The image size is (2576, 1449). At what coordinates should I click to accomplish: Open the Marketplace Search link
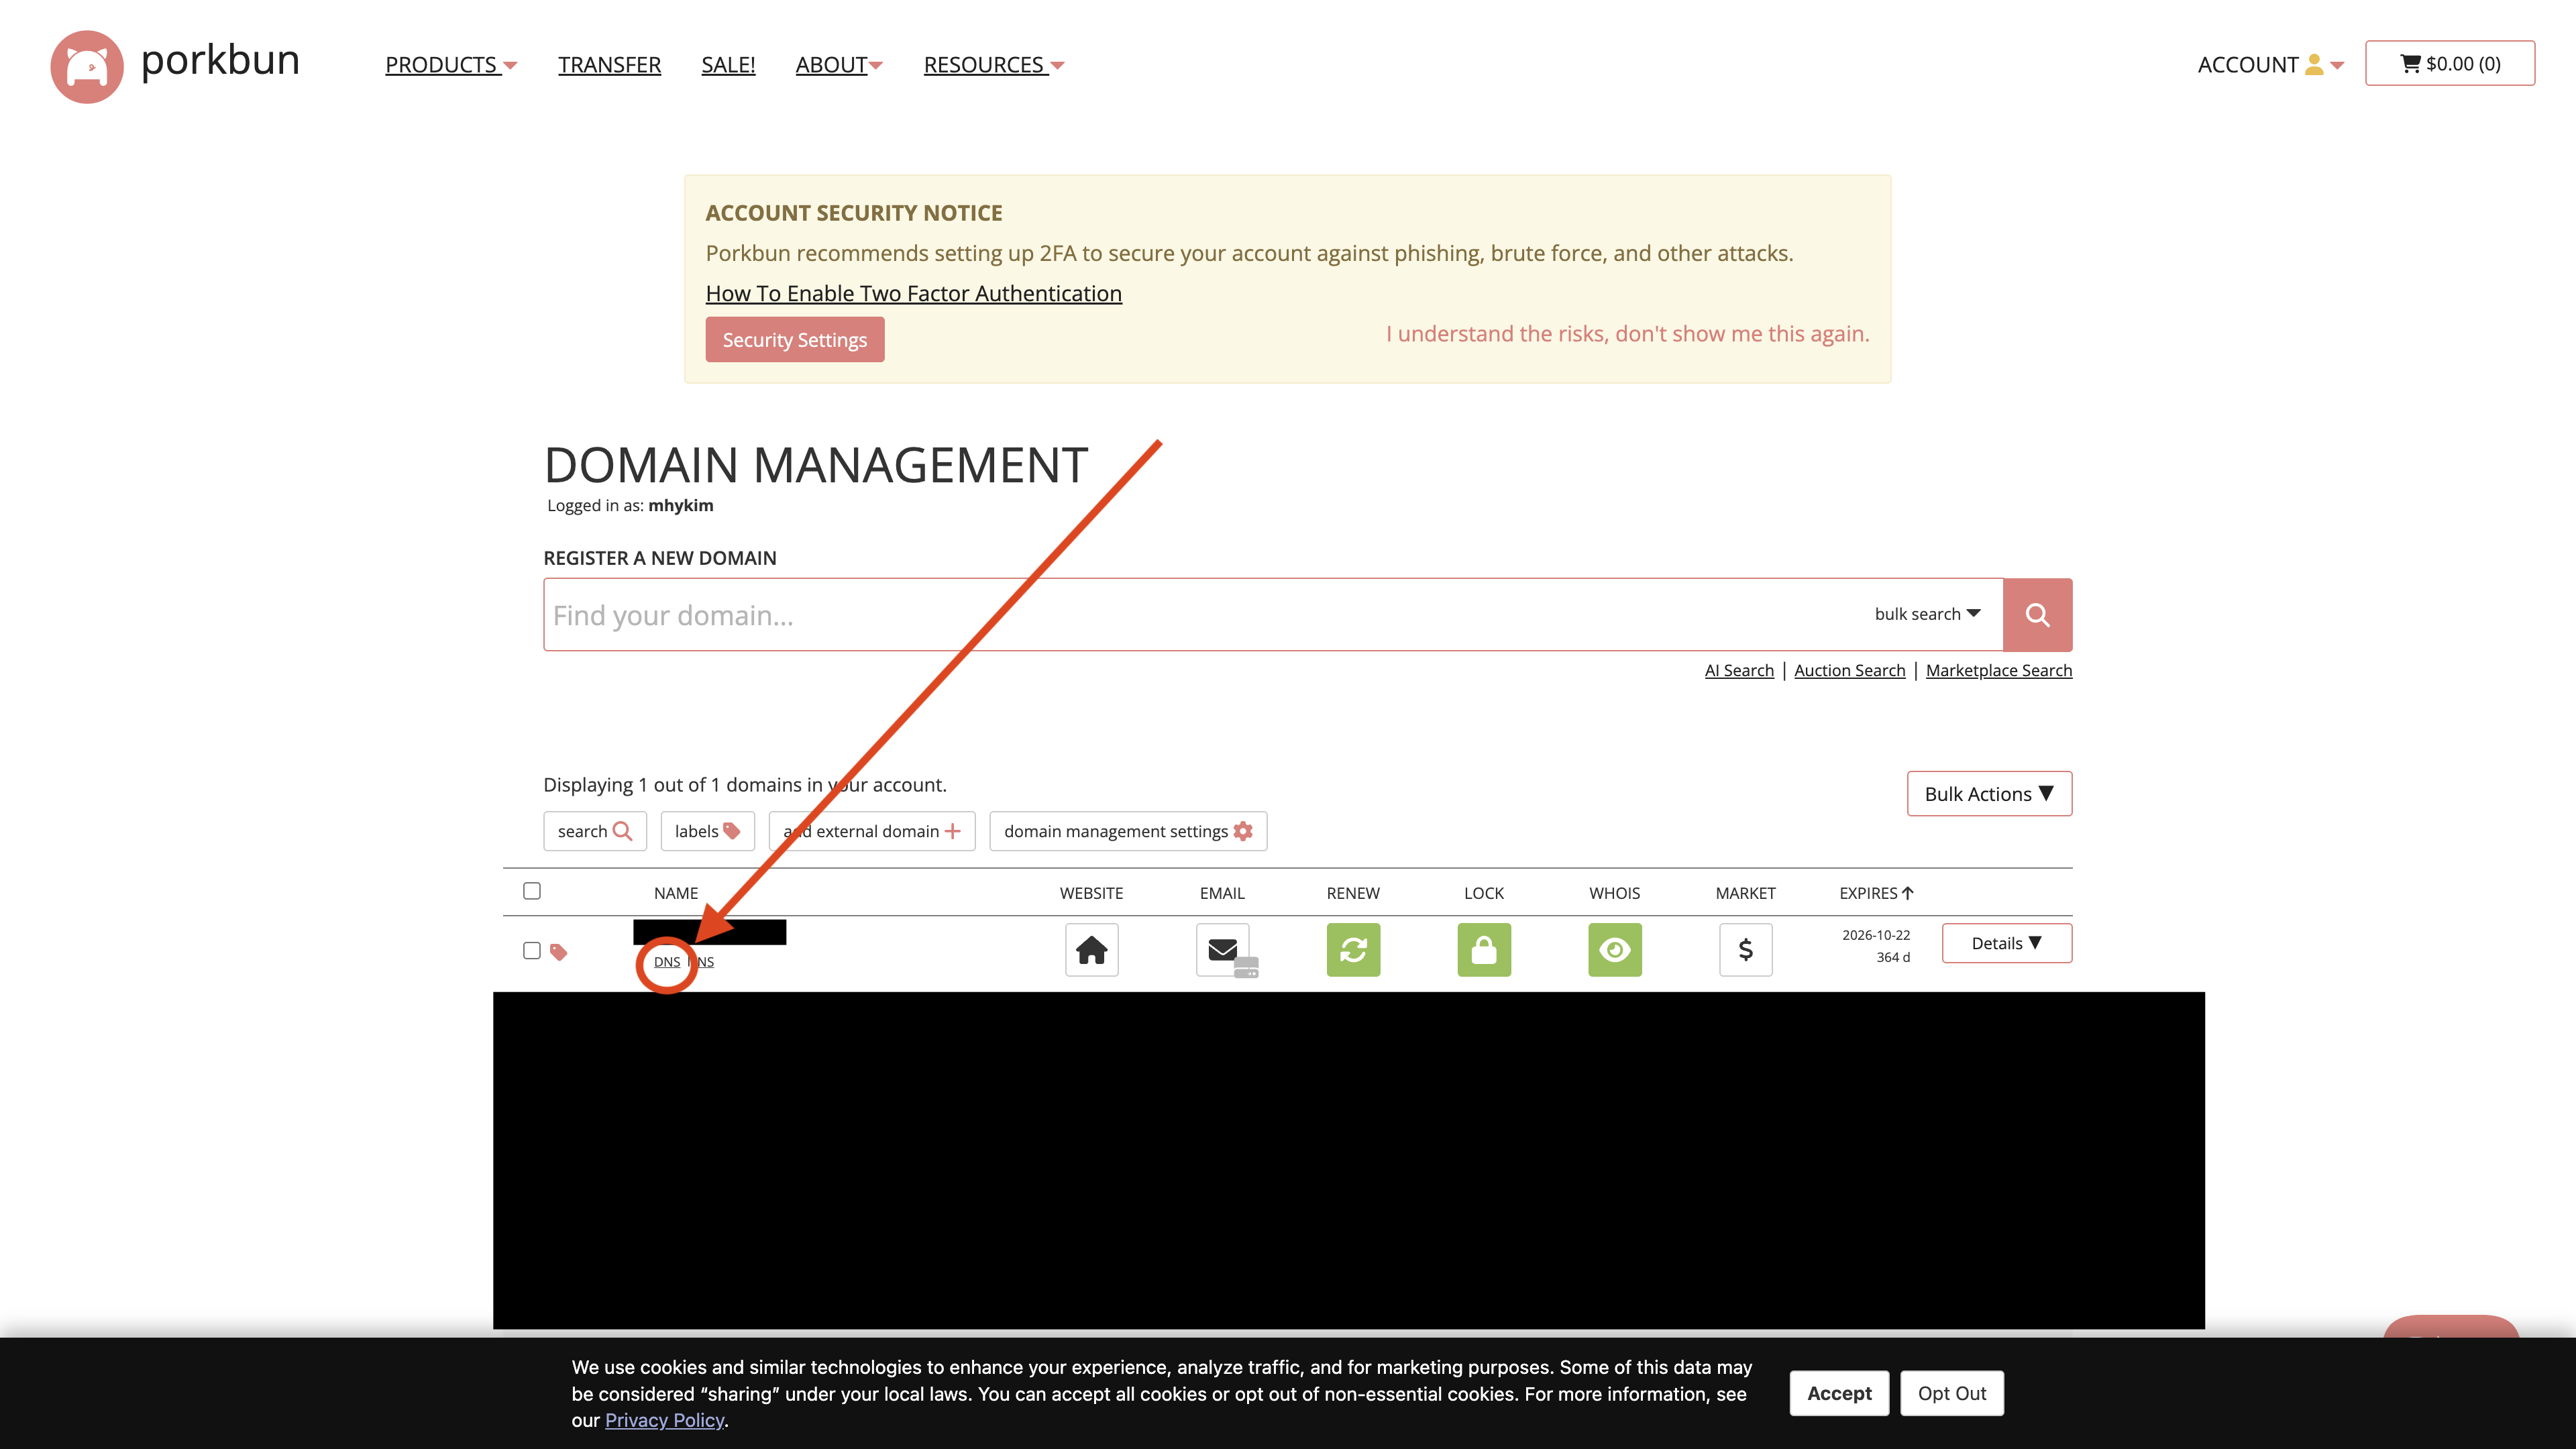pos(1999,670)
